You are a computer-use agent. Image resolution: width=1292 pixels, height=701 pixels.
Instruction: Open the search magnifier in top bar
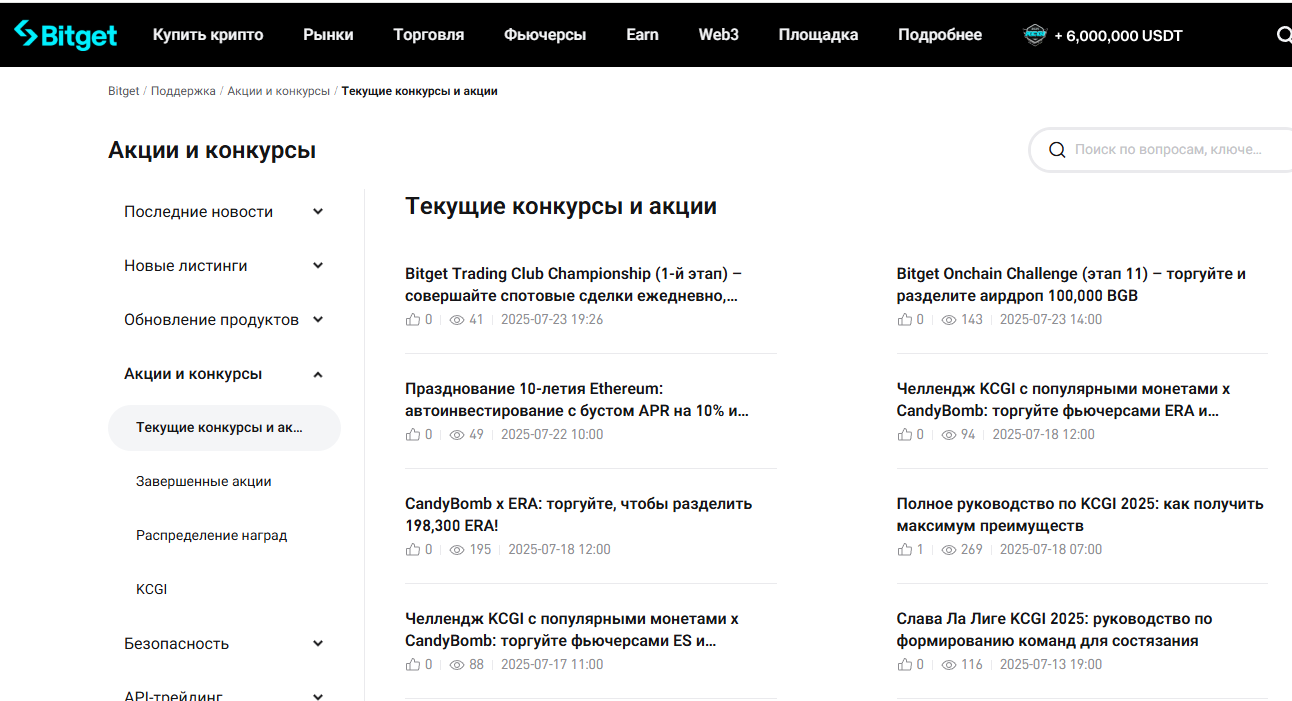point(1284,35)
